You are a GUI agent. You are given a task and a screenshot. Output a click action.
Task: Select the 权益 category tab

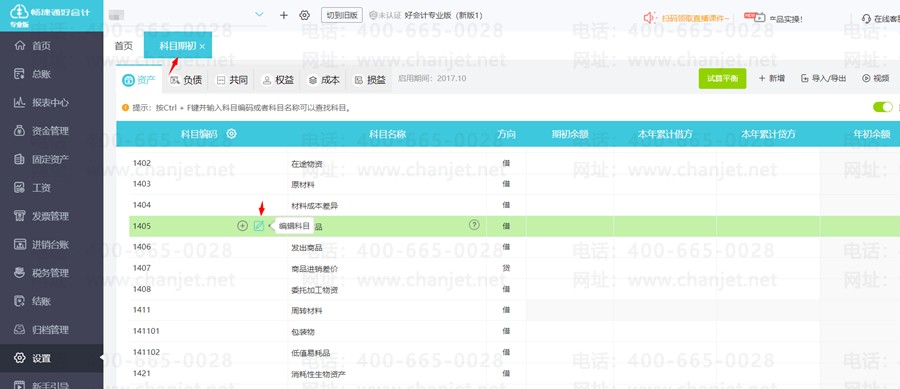(278, 80)
